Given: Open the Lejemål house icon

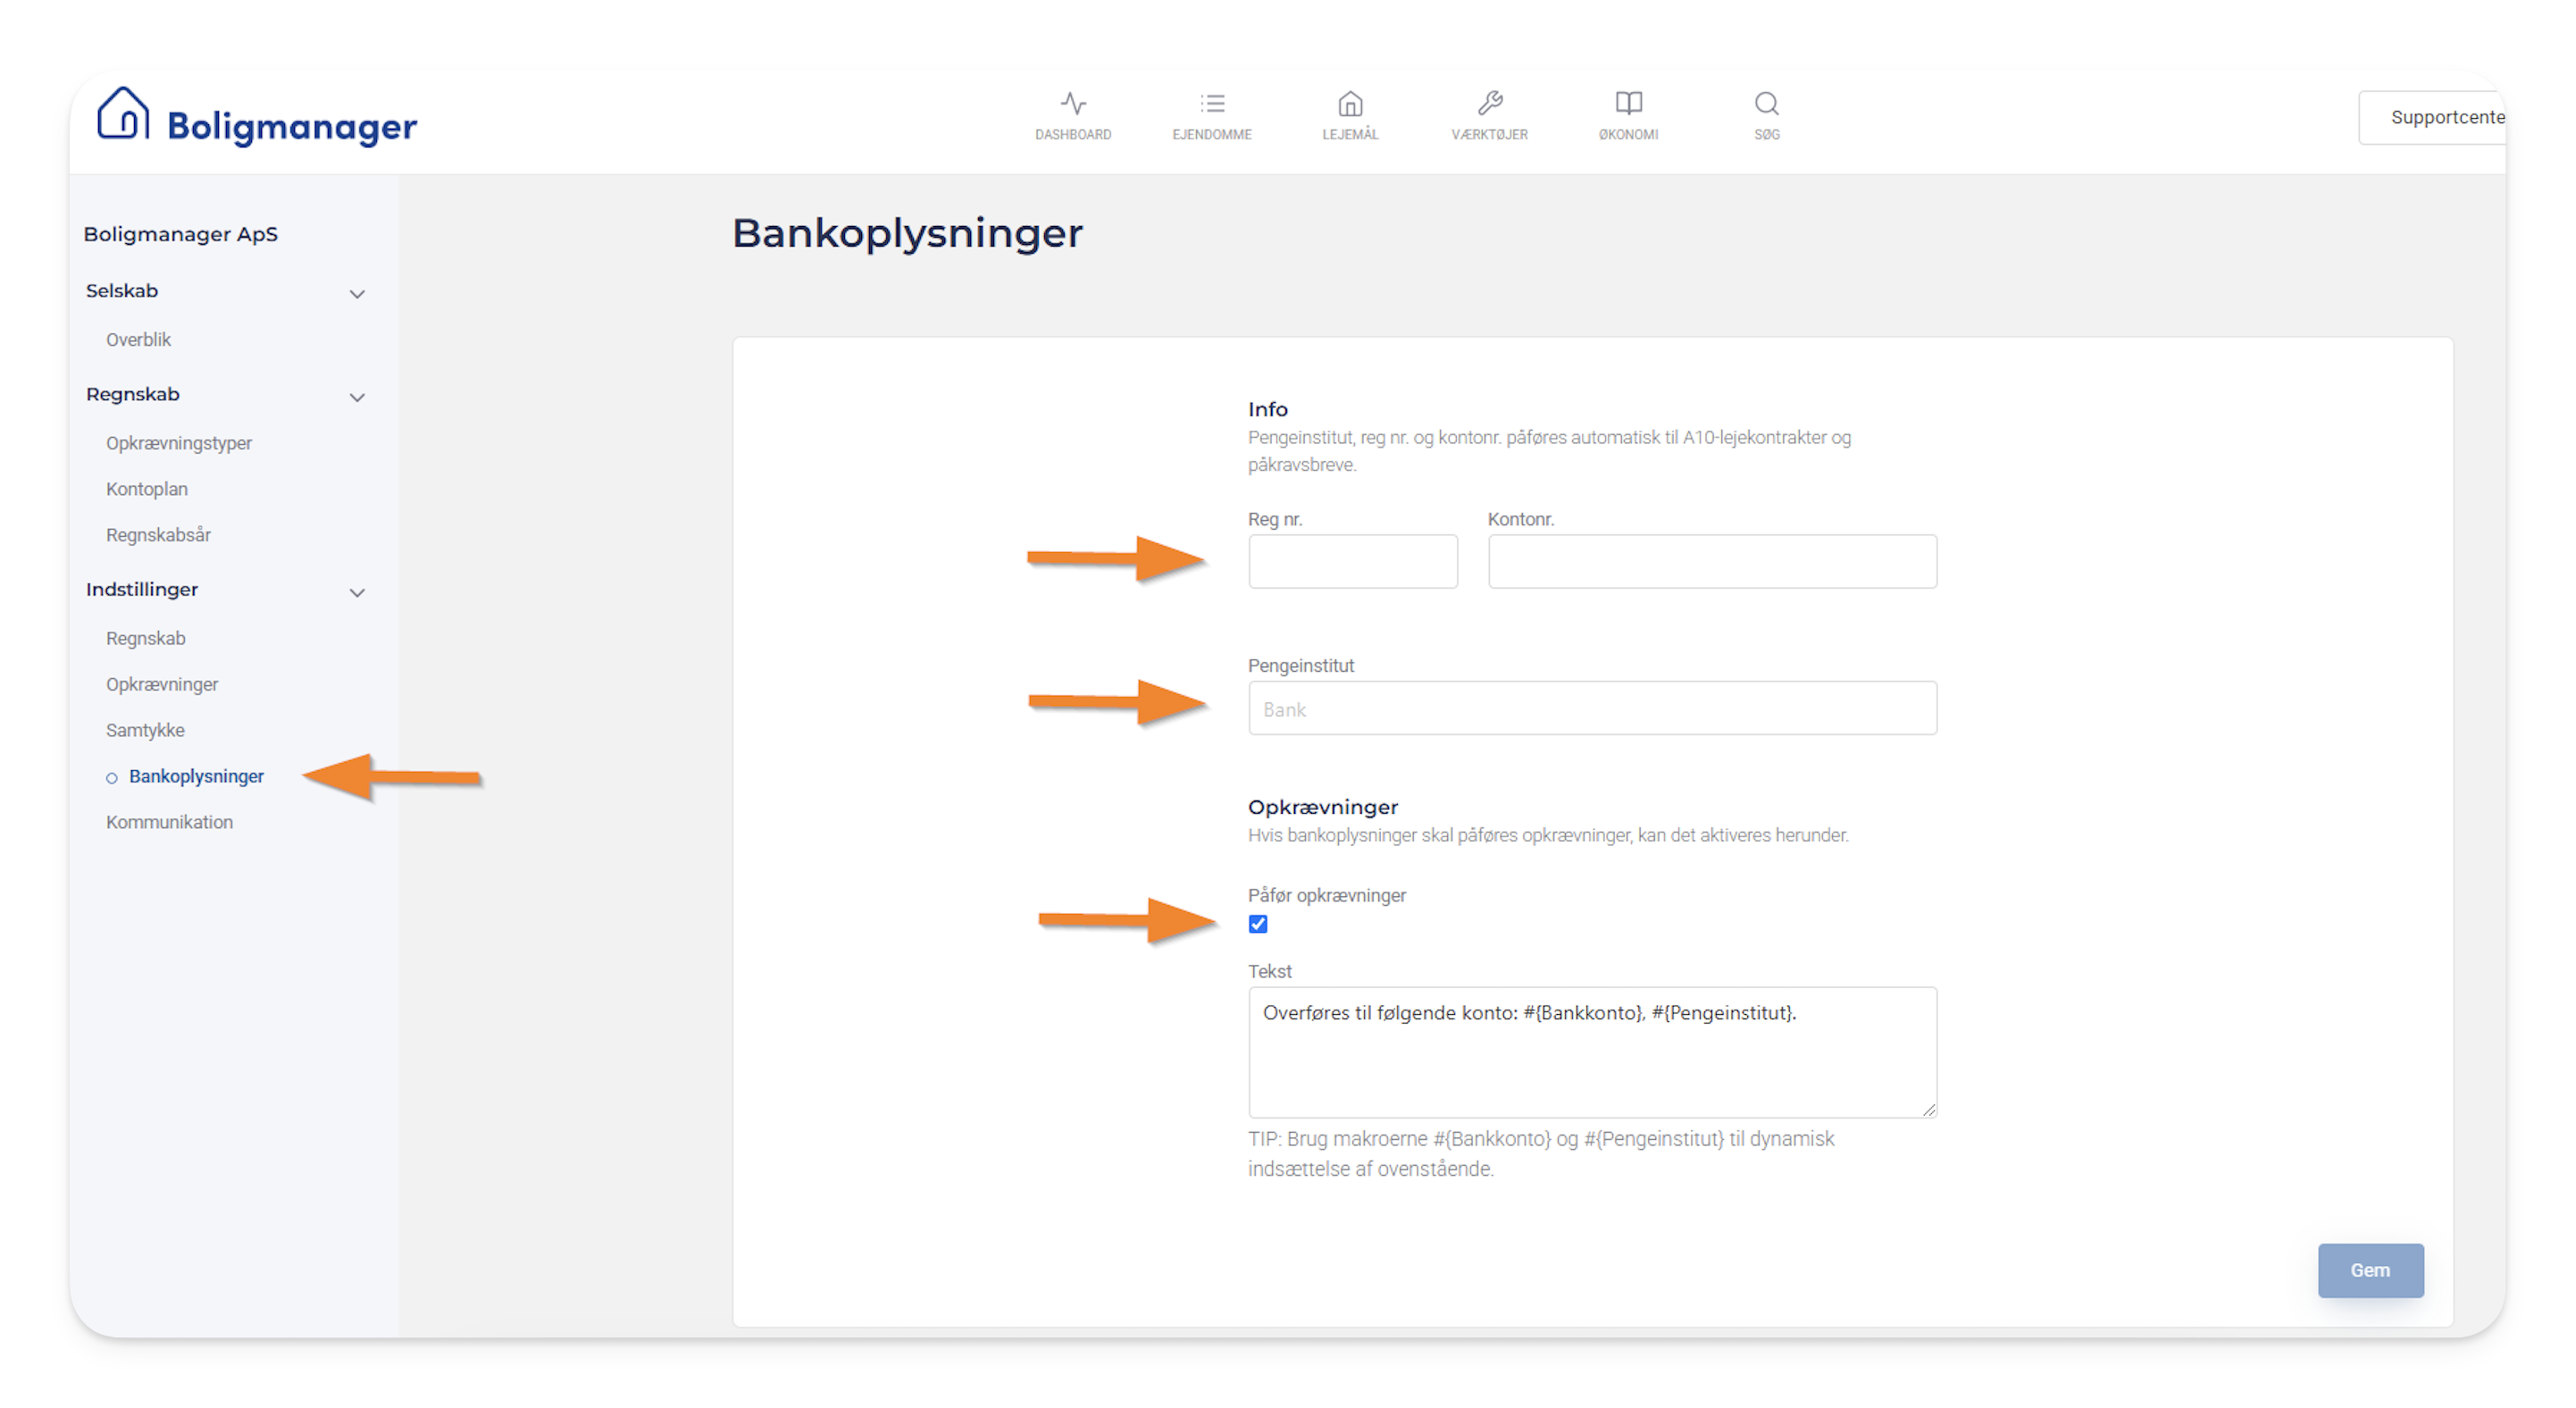Looking at the screenshot, I should coord(1350,103).
